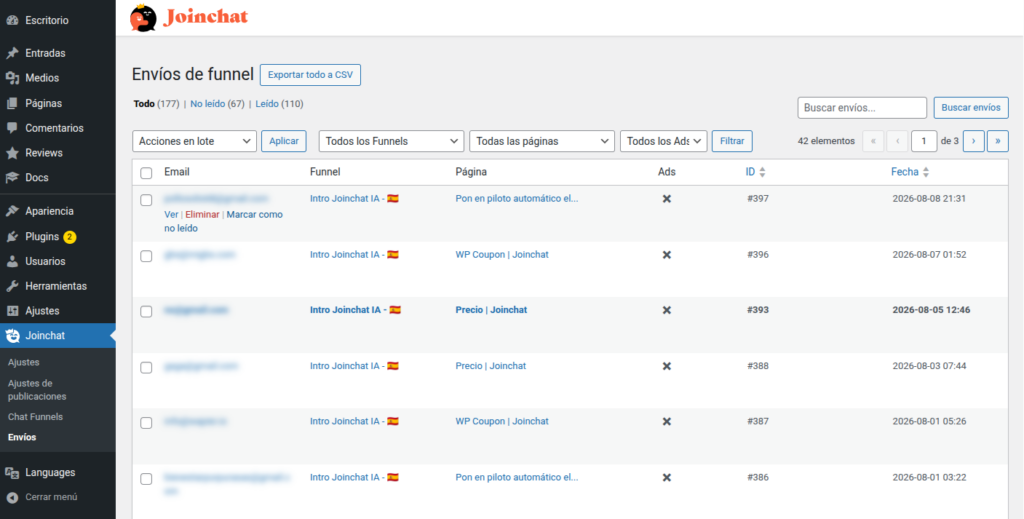Check the box for submission #393
This screenshot has width=1024, height=519.
pyautogui.click(x=146, y=311)
